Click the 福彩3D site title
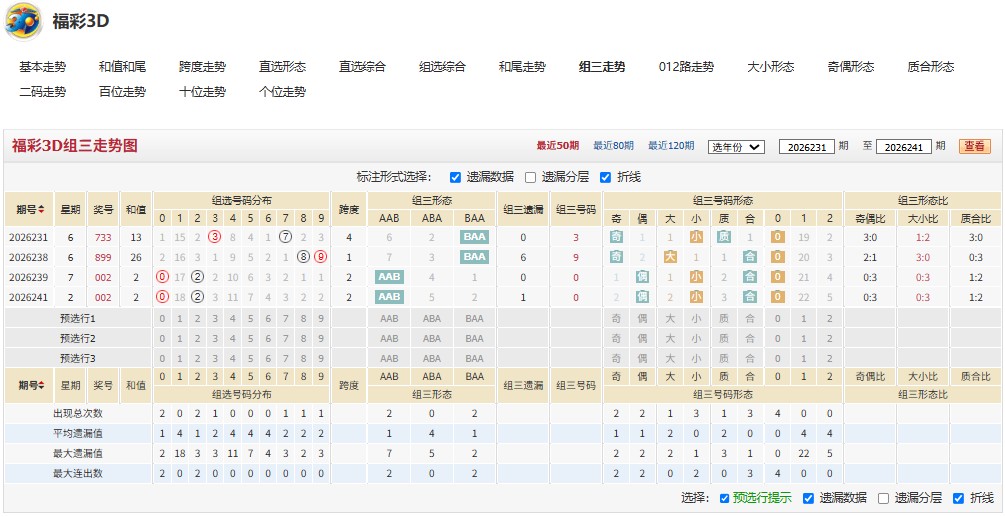The height and width of the screenshot is (517, 1005). point(81,21)
